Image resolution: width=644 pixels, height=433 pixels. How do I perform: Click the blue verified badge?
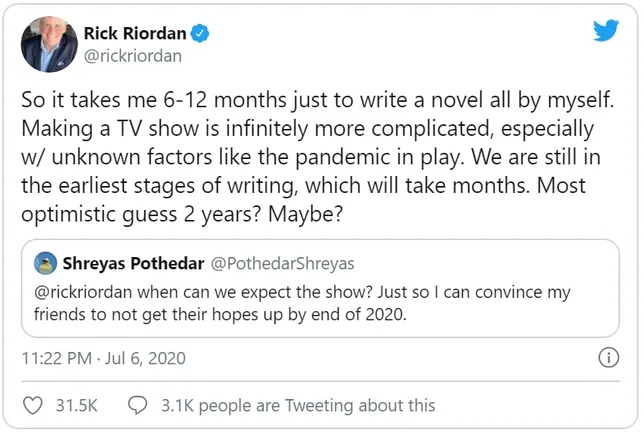click(x=201, y=33)
